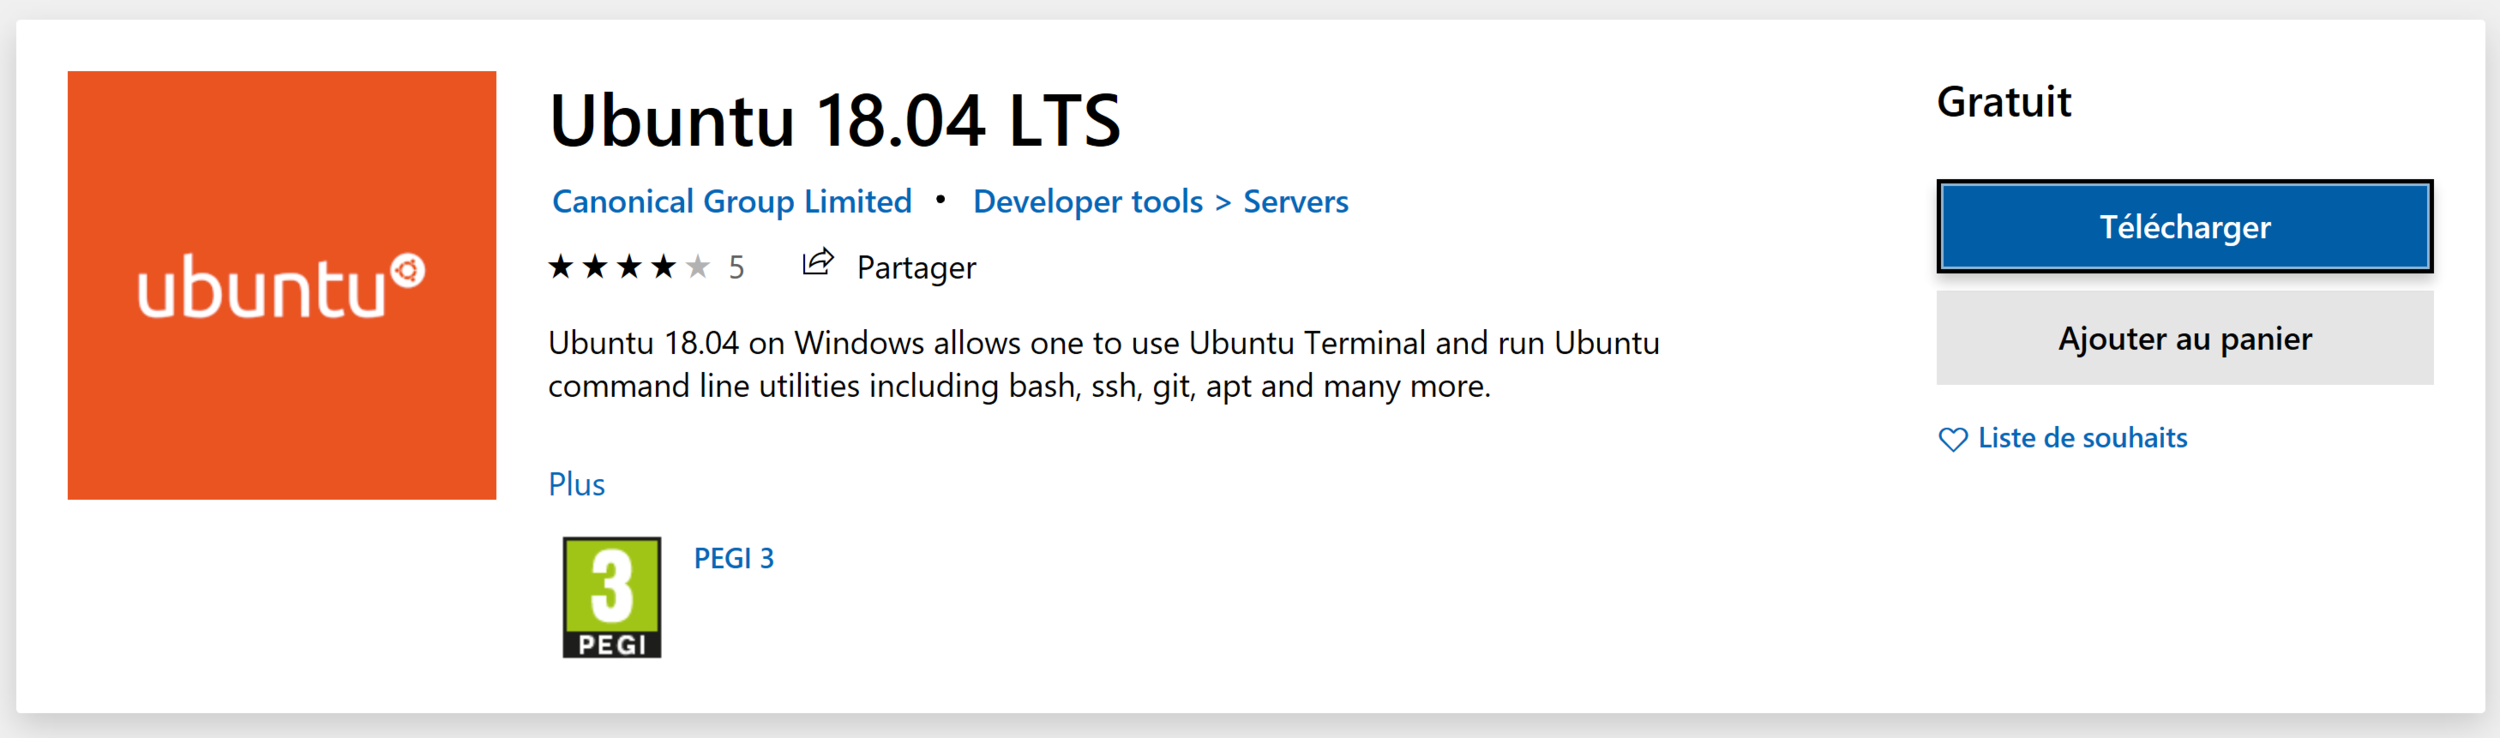Click the Ubuntu 18.04 LTS title
Image resolution: width=2500 pixels, height=738 pixels.
point(835,121)
